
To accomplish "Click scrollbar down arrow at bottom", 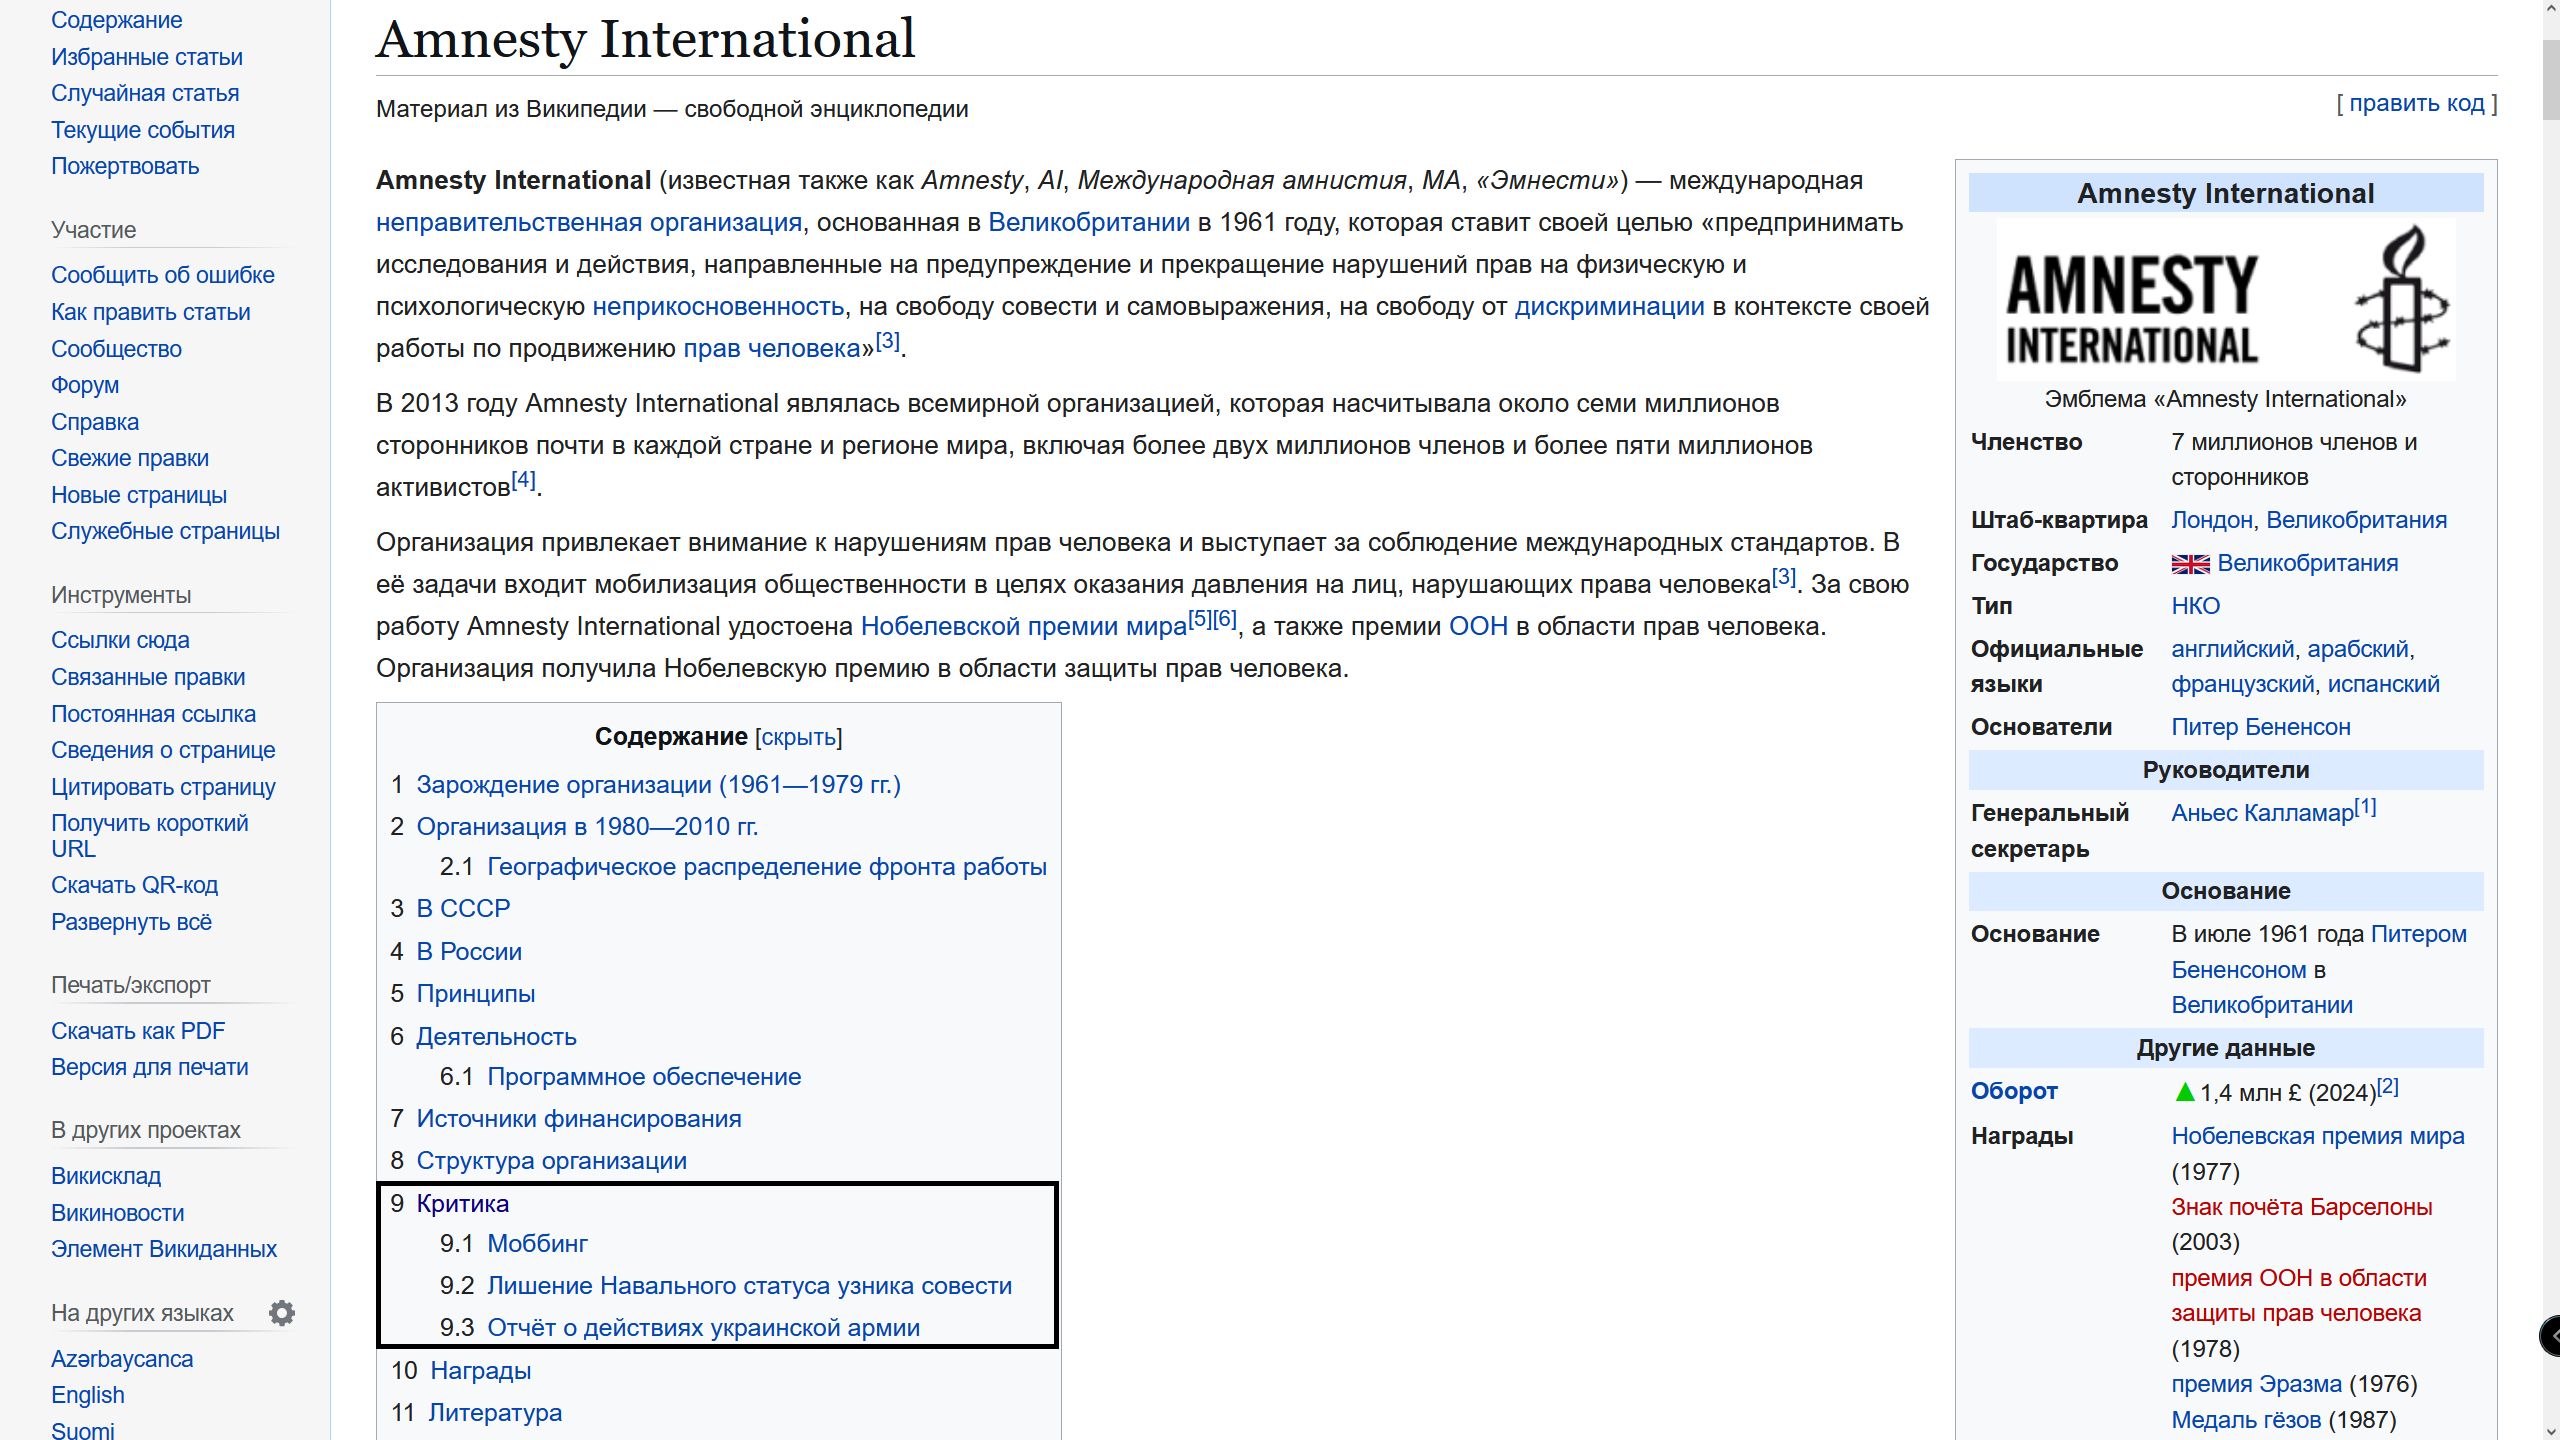I will (2550, 1431).
